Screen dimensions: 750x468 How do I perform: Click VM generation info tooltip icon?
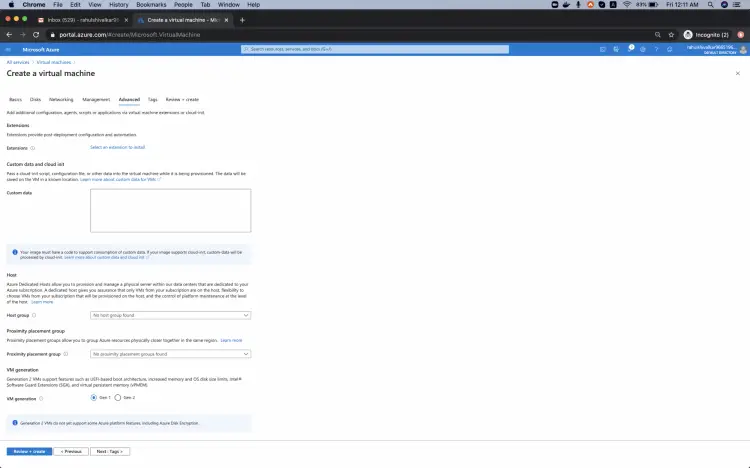41,399
